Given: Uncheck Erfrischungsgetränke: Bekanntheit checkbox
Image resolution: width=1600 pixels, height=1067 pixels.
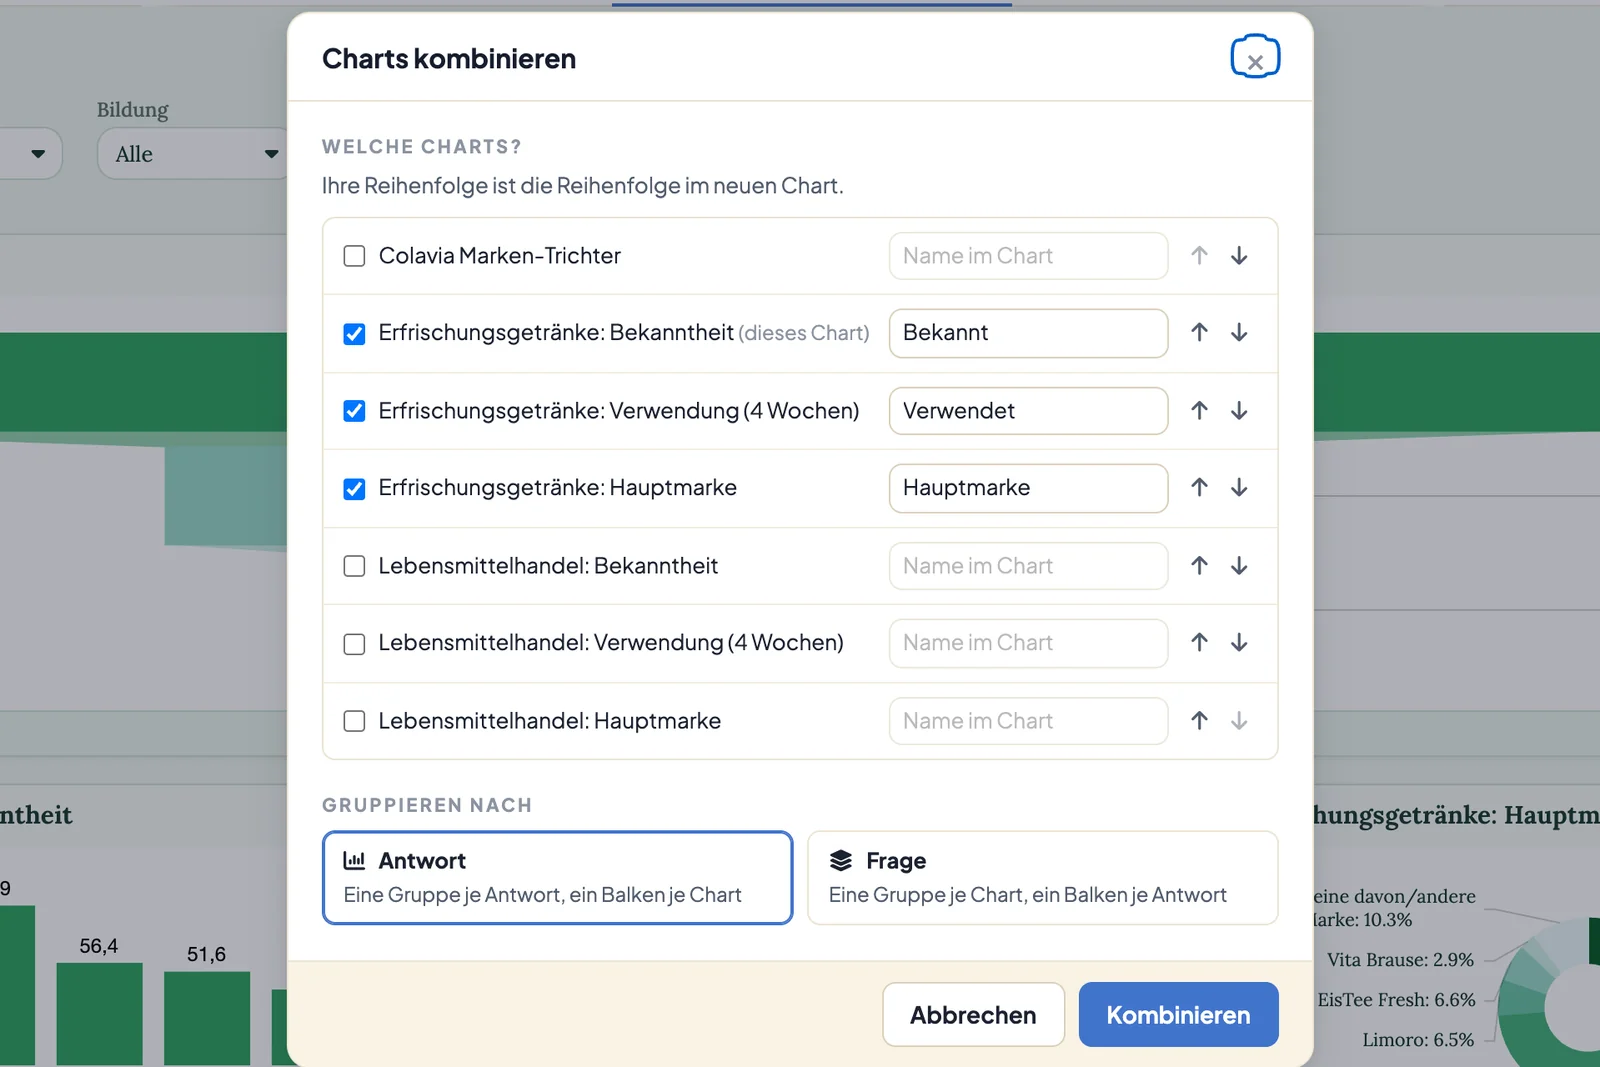Looking at the screenshot, I should (x=354, y=334).
